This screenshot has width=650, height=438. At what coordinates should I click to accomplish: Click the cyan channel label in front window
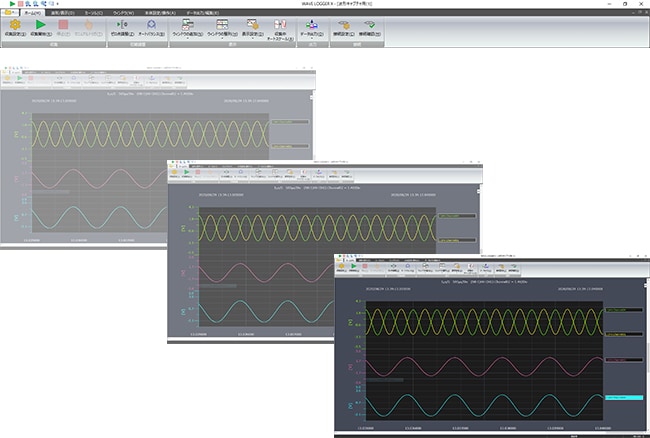[622, 397]
